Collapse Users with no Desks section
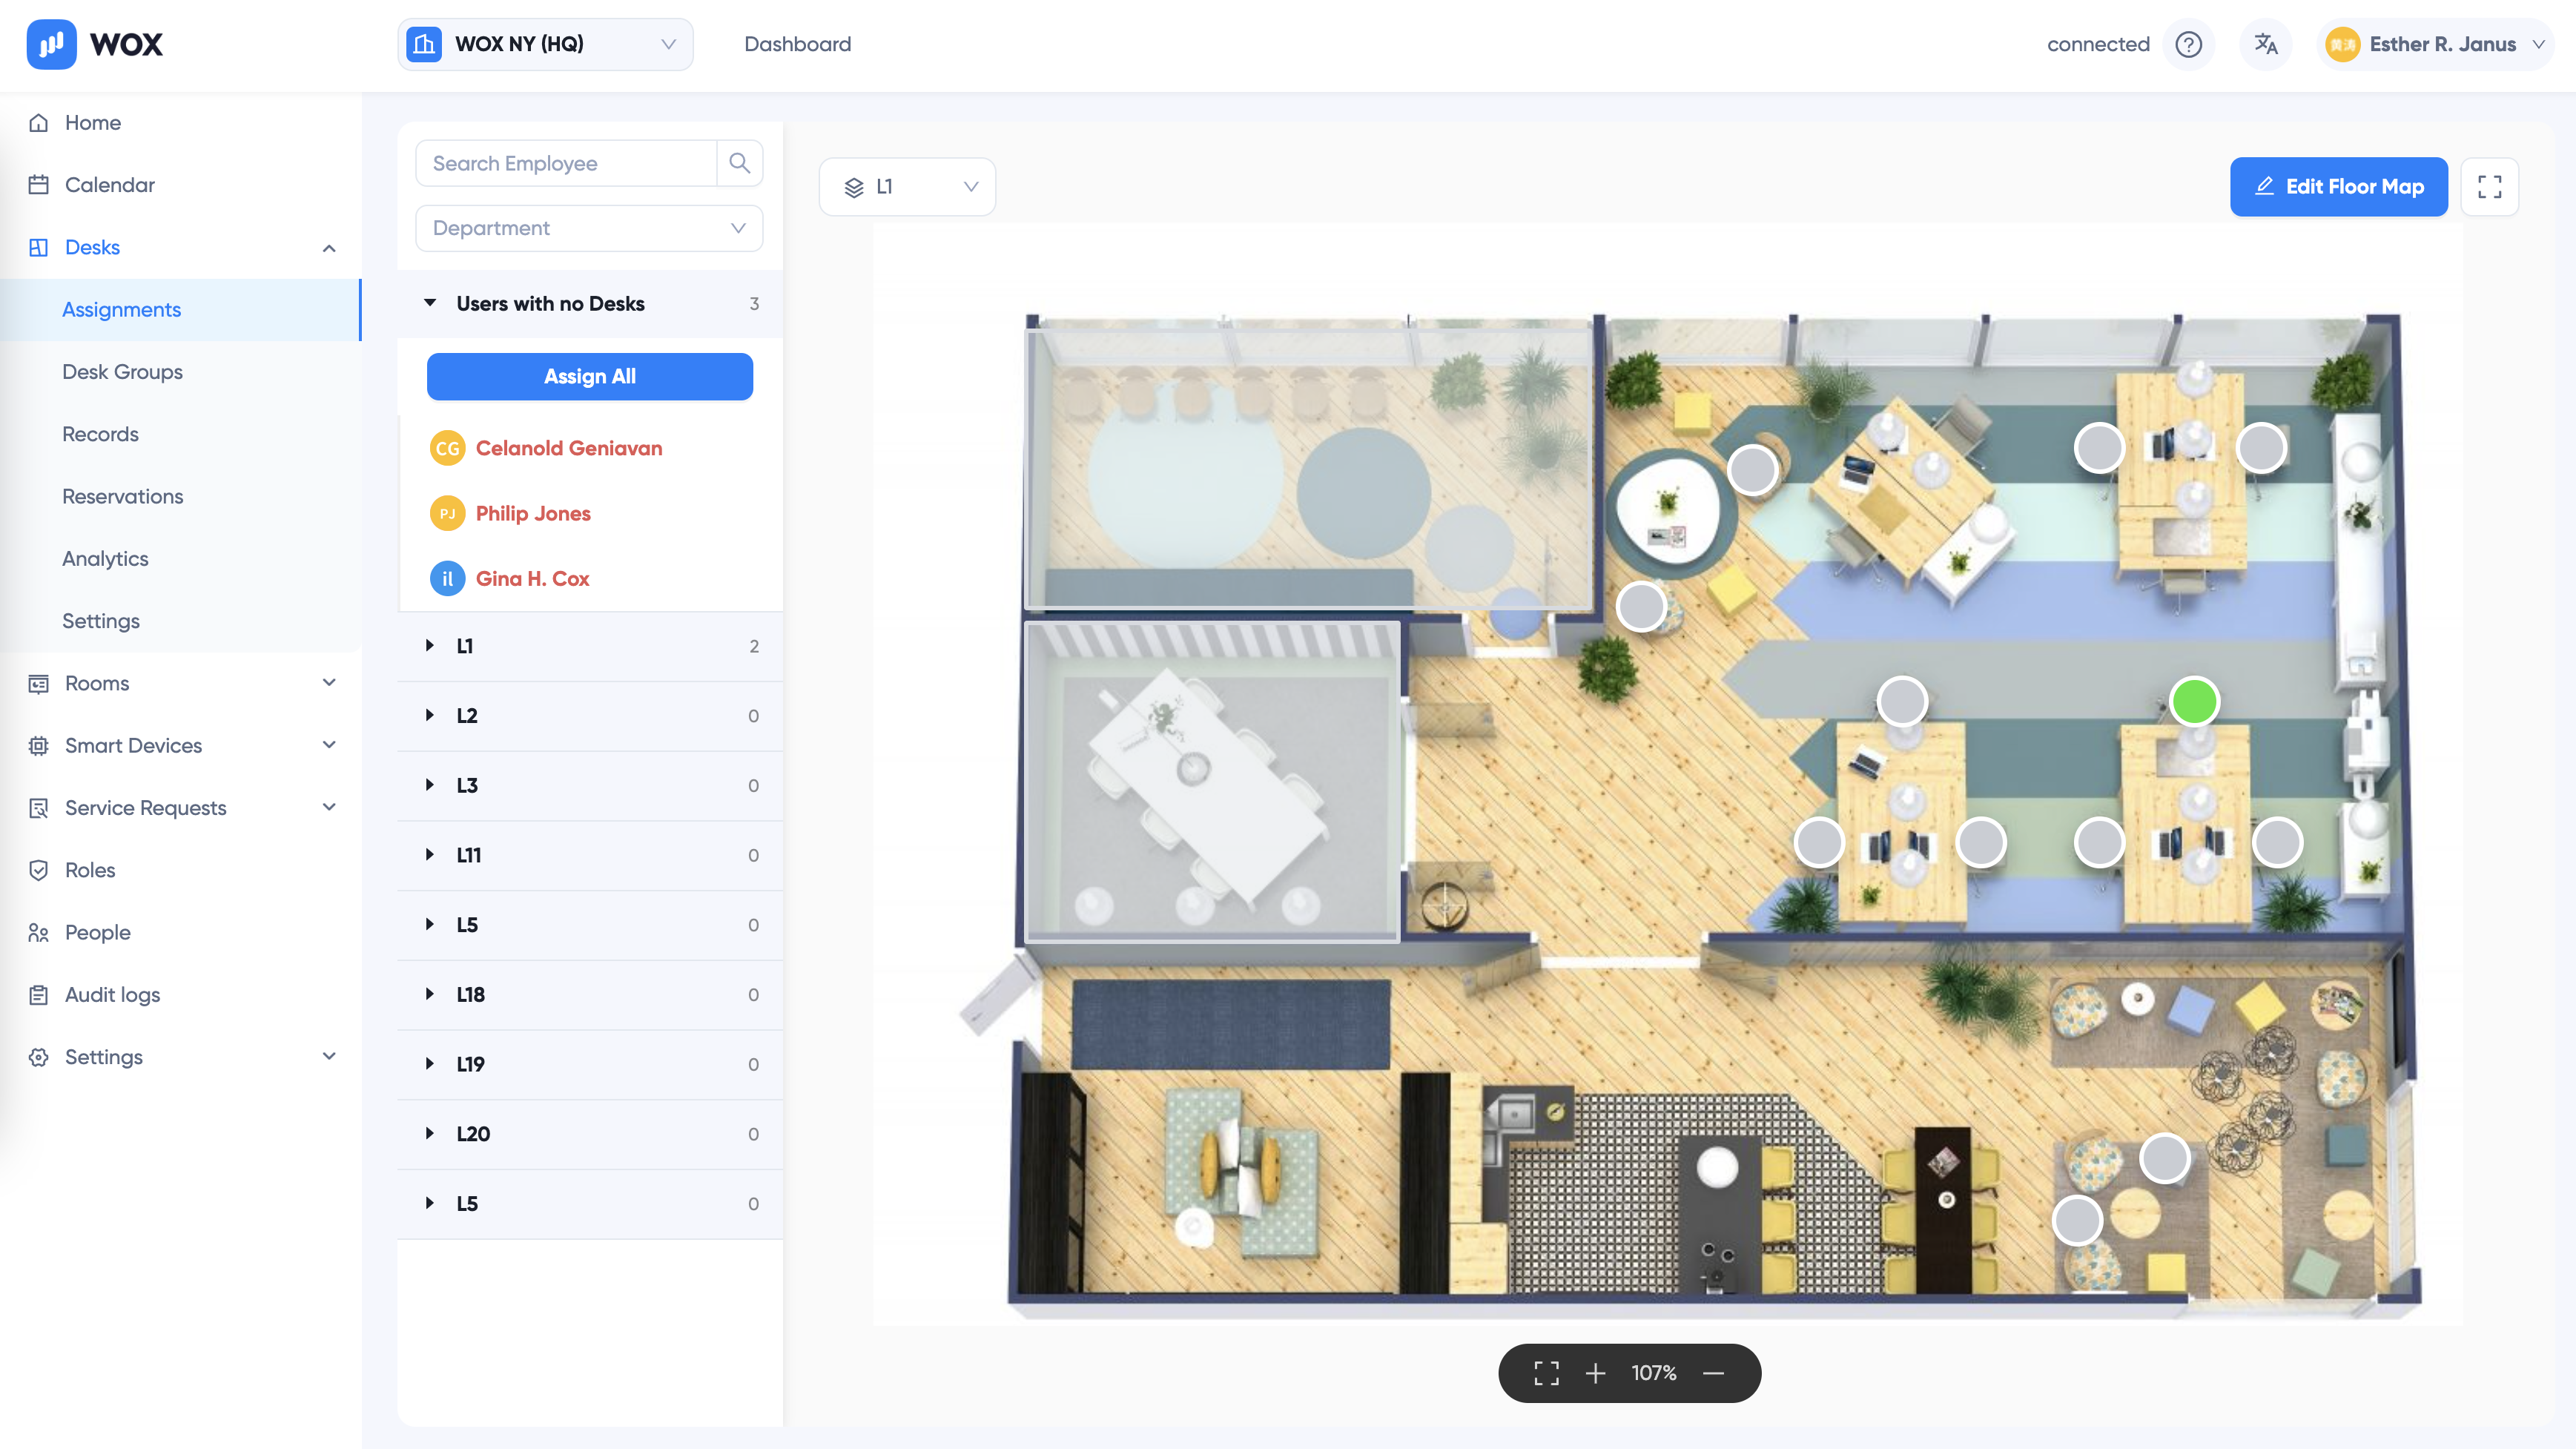 tap(430, 303)
